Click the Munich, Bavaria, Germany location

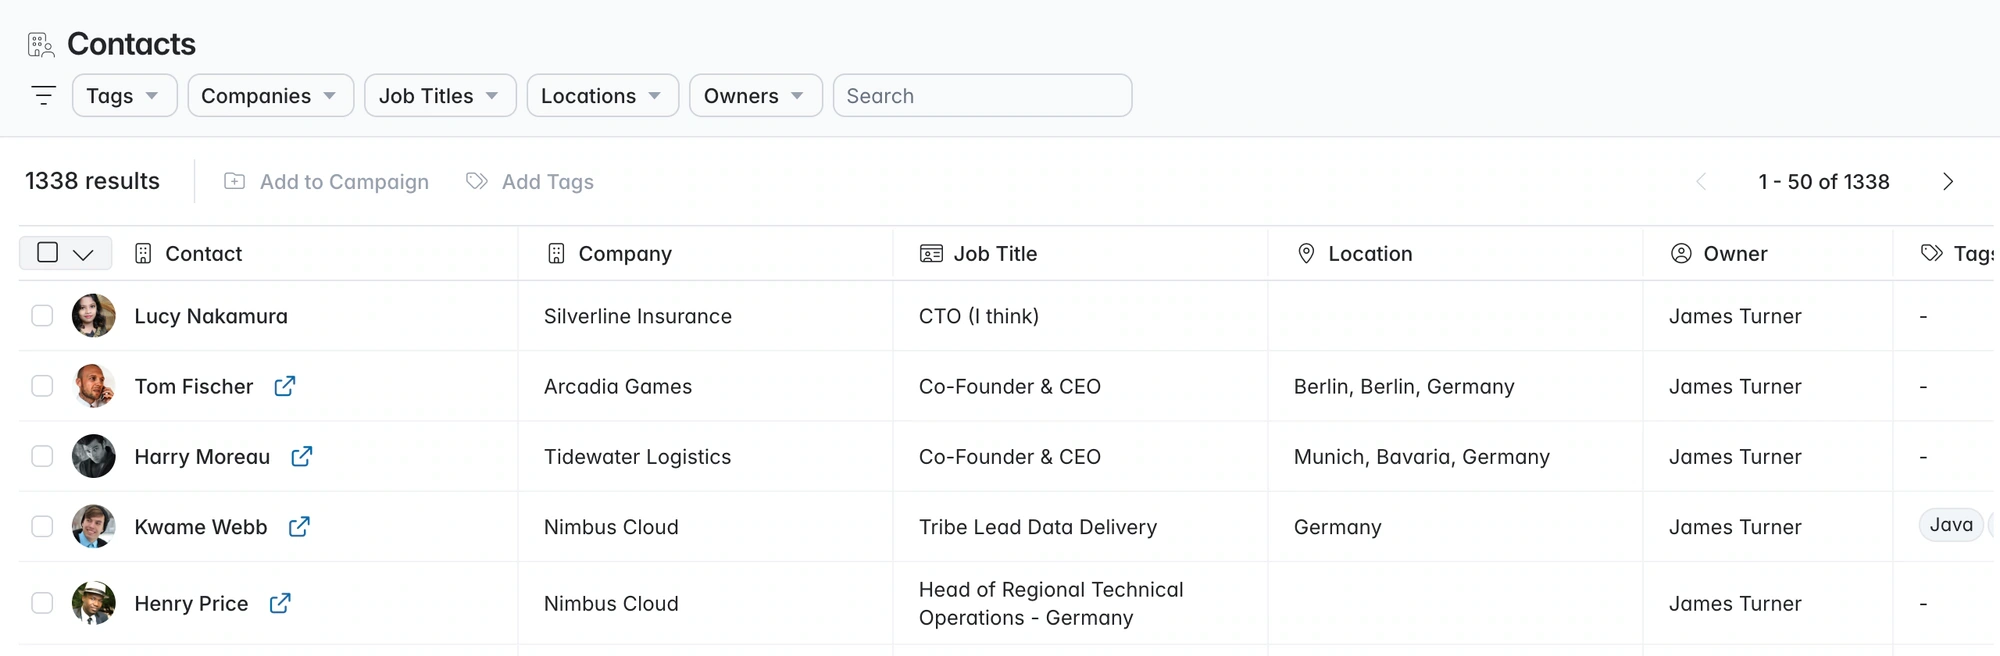point(1422,456)
